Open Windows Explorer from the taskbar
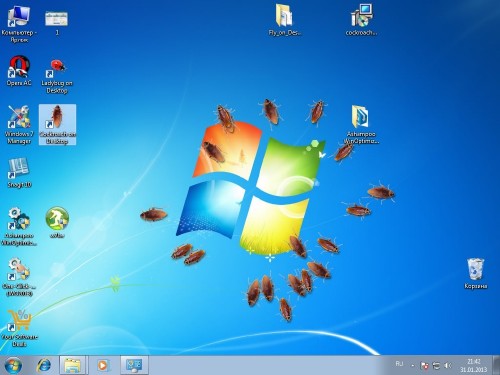 [x=72, y=365]
